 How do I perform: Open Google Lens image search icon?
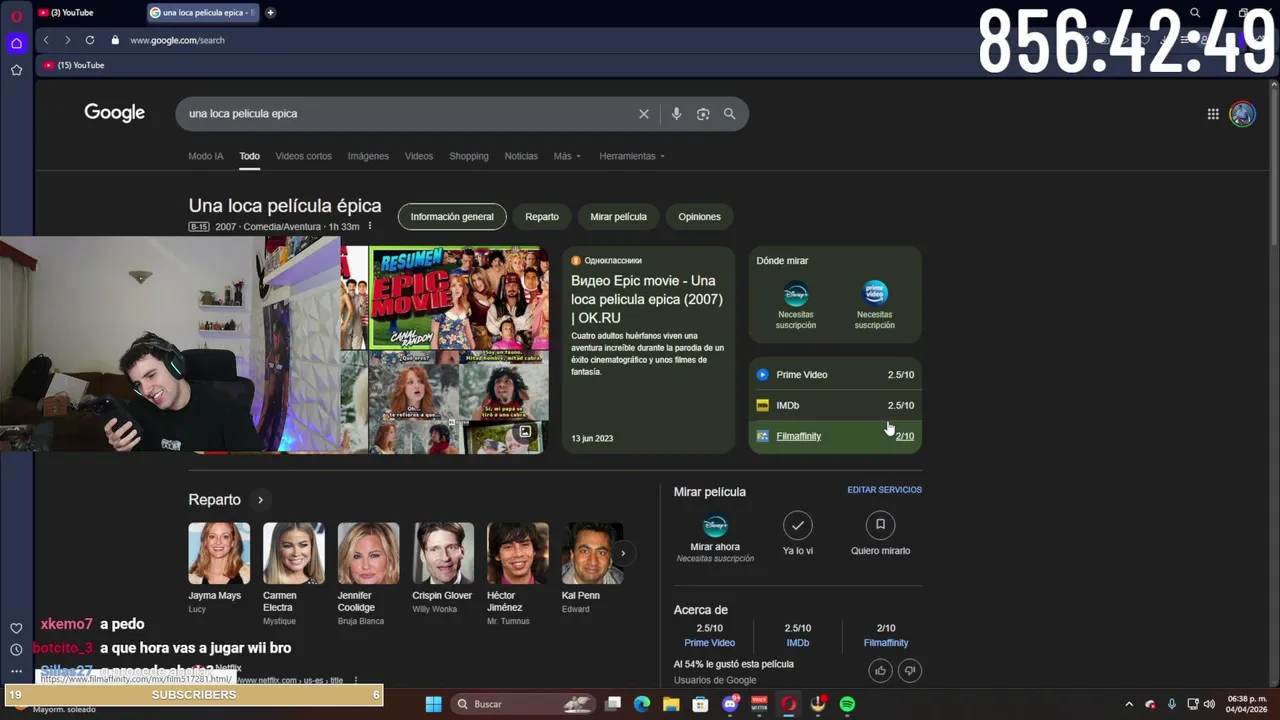click(703, 114)
